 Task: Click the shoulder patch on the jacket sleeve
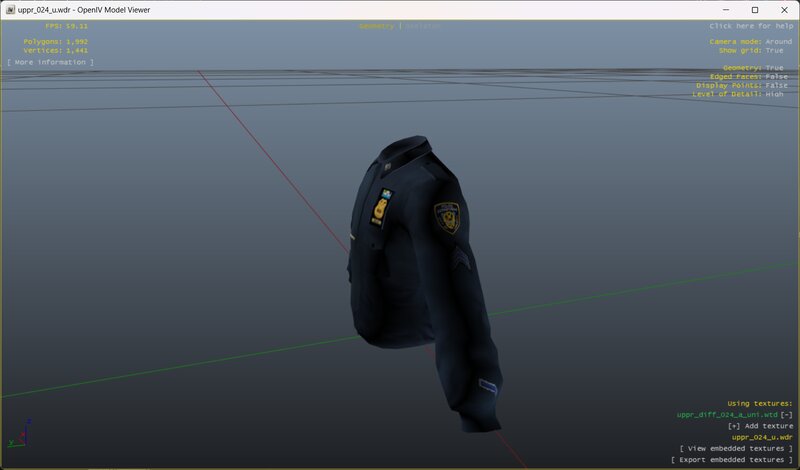pos(447,217)
